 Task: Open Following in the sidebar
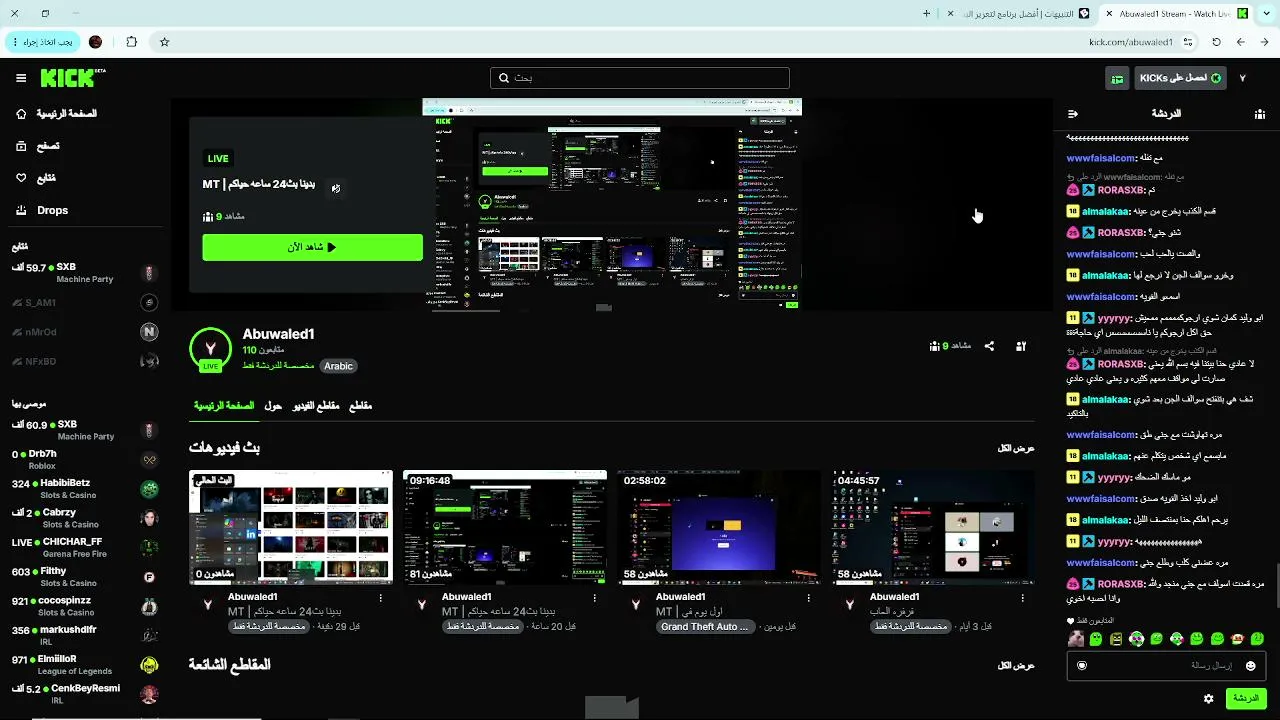pyautogui.click(x=36, y=178)
